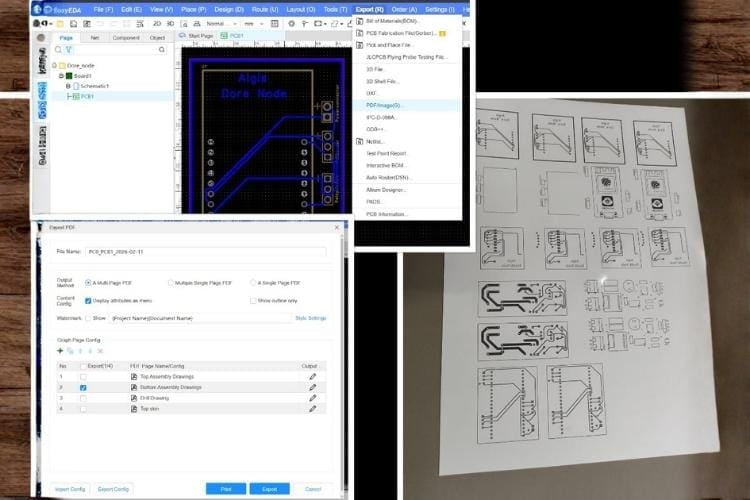Uncheck Bottom Assembly Drawings export checkbox

83,387
